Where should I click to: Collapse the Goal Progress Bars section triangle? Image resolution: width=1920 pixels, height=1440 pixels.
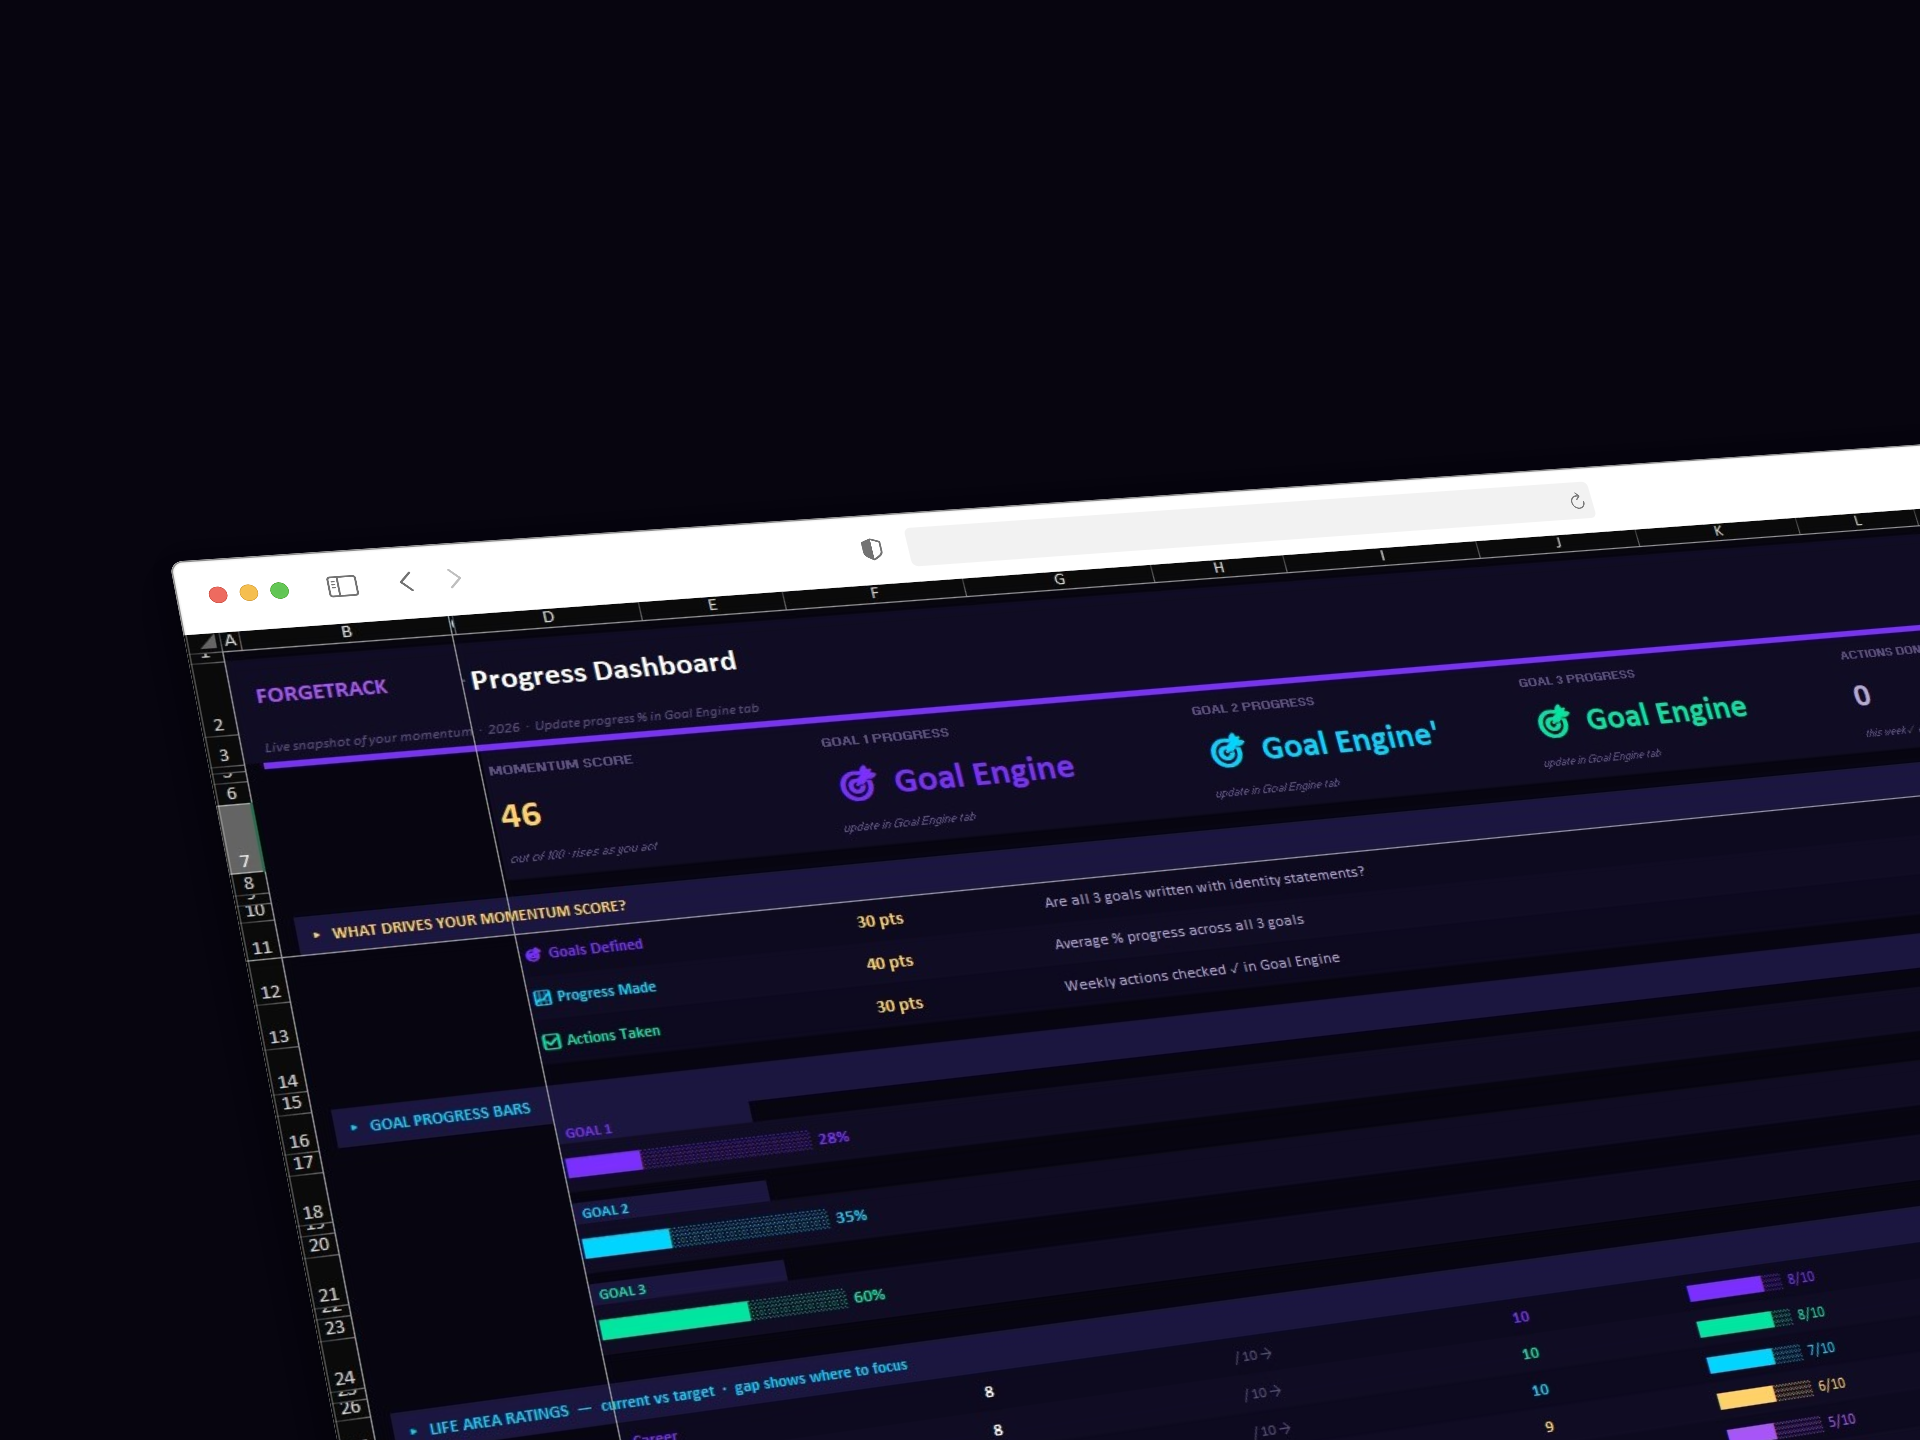(x=353, y=1127)
